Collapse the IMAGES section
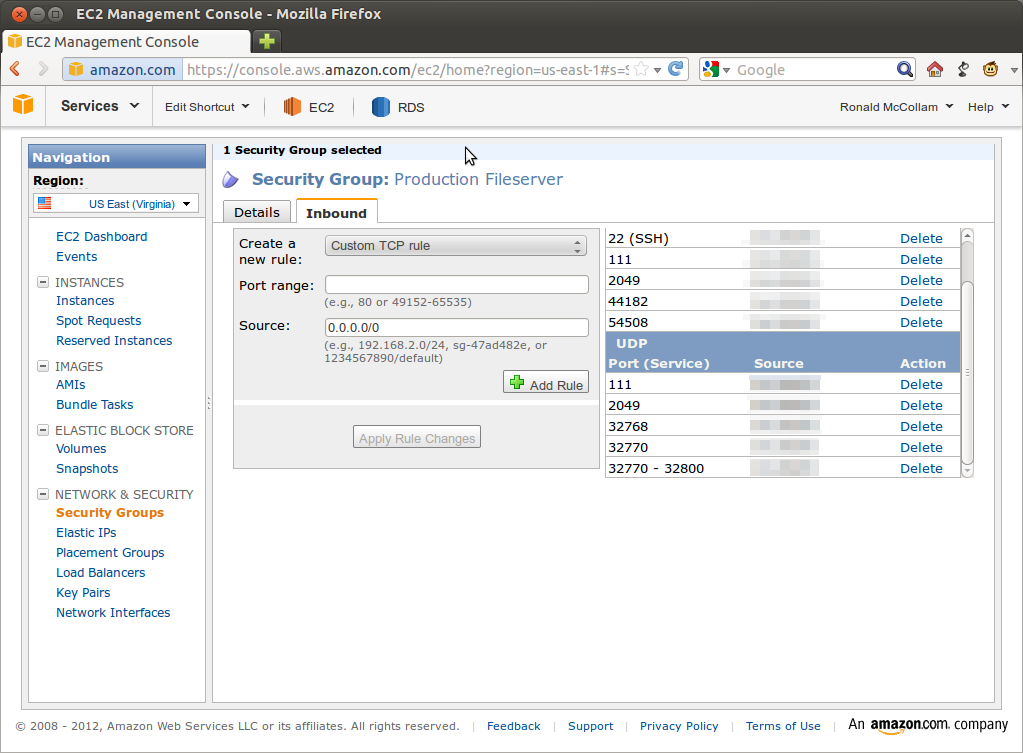Screen dimensions: 1023x753 coord(43,366)
